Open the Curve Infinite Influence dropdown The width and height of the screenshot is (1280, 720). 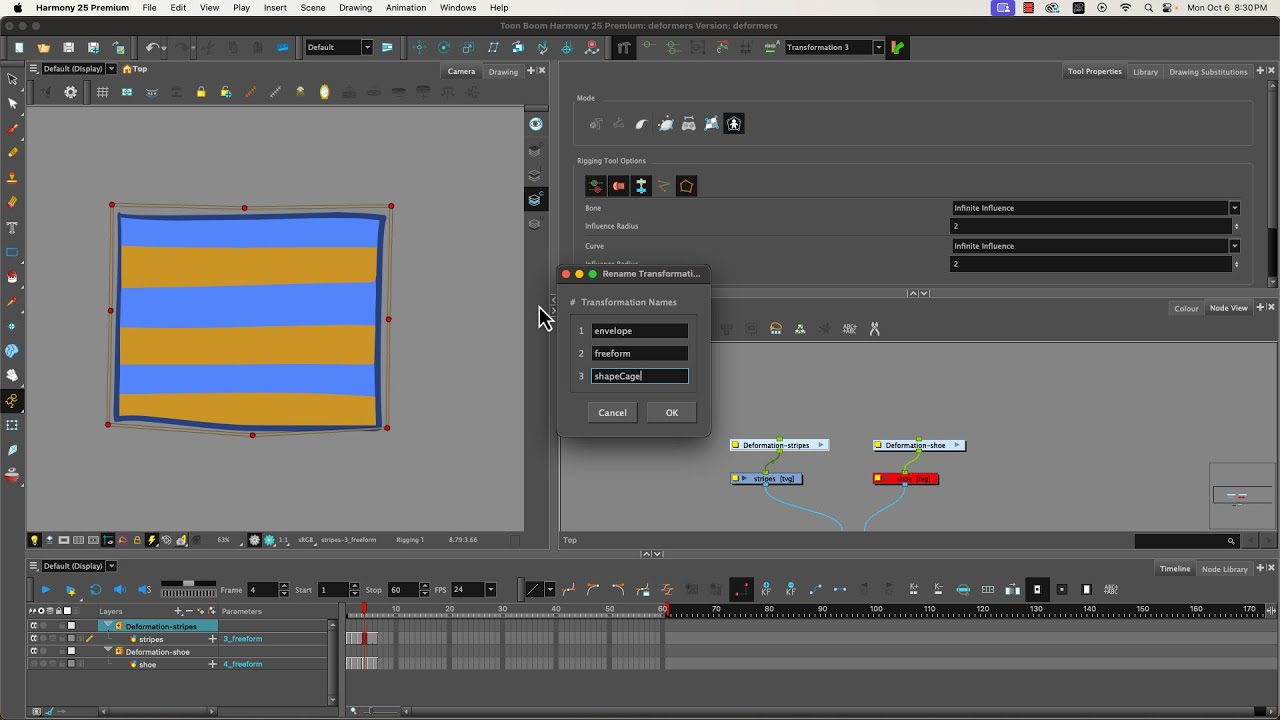point(1234,246)
